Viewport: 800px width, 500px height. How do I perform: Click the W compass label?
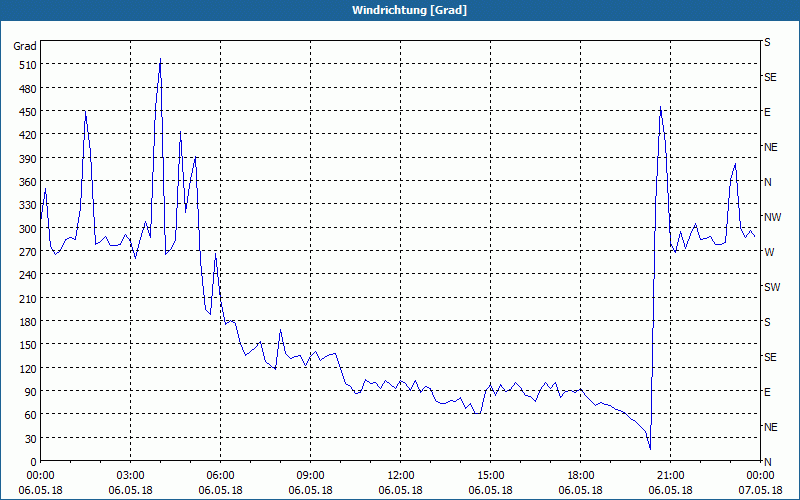(x=768, y=252)
